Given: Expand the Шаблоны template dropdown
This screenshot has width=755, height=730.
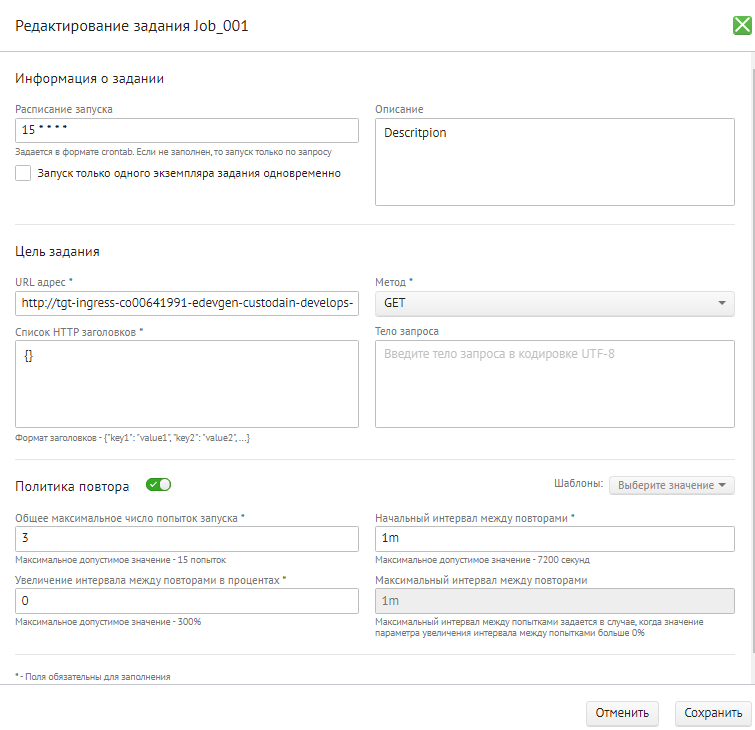Looking at the screenshot, I should click(x=671, y=485).
